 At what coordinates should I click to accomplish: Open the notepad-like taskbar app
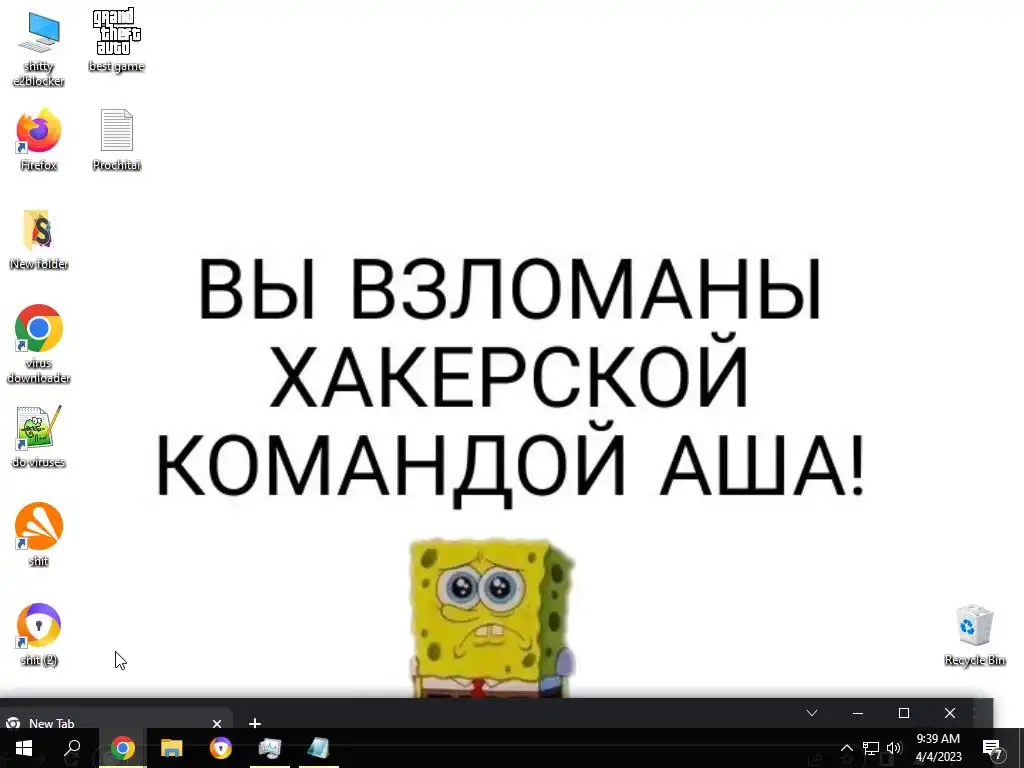[x=319, y=748]
